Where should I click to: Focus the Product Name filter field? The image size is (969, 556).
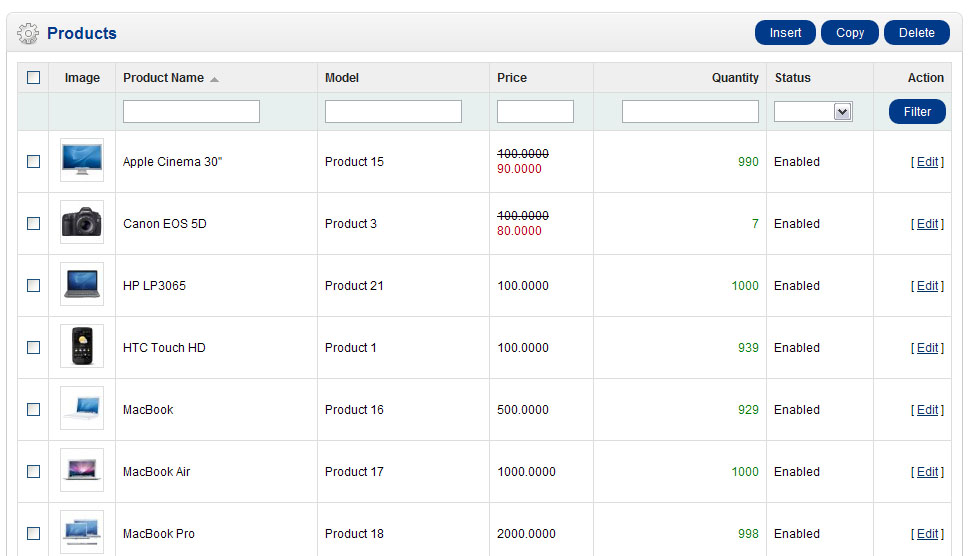coord(191,112)
